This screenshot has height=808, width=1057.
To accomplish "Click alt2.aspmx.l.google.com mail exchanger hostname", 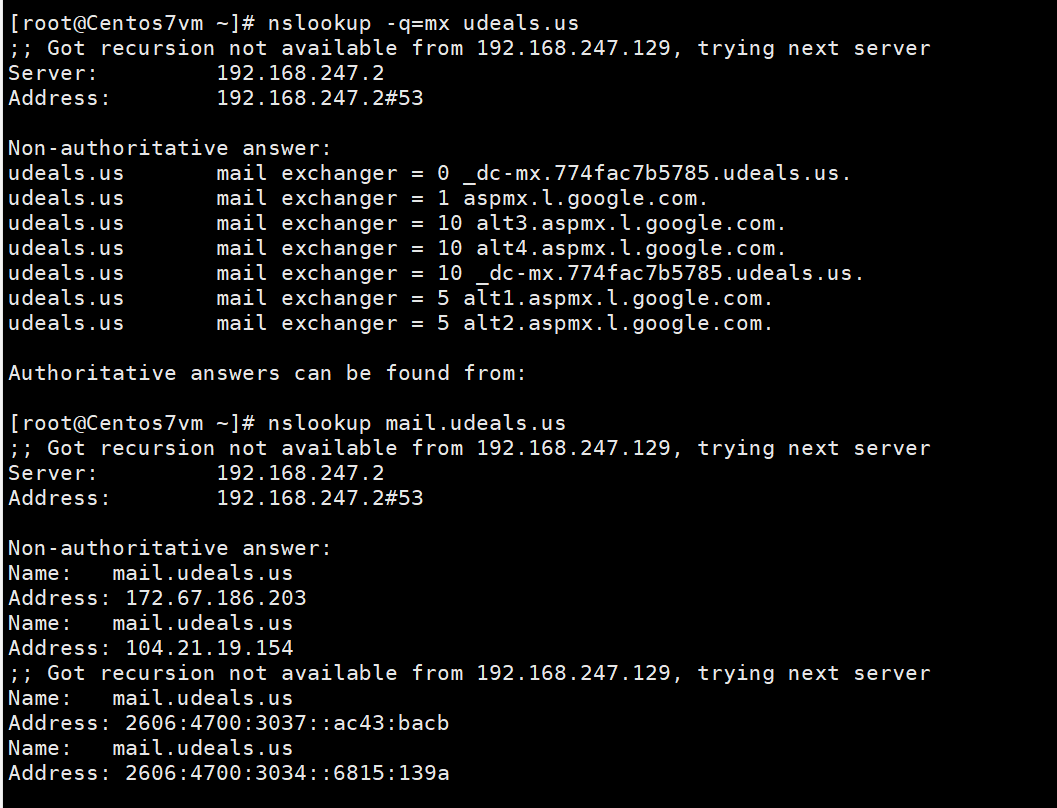I will pyautogui.click(x=618, y=323).
